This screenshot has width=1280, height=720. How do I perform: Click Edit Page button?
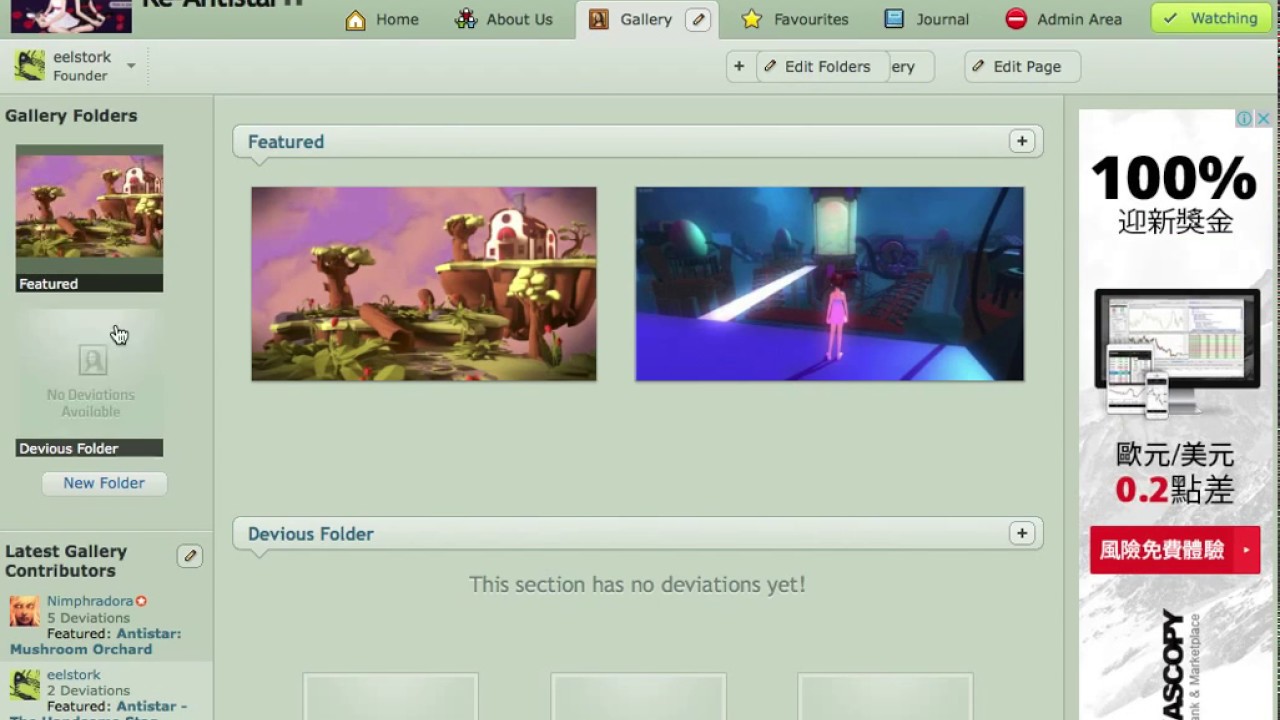1022,66
